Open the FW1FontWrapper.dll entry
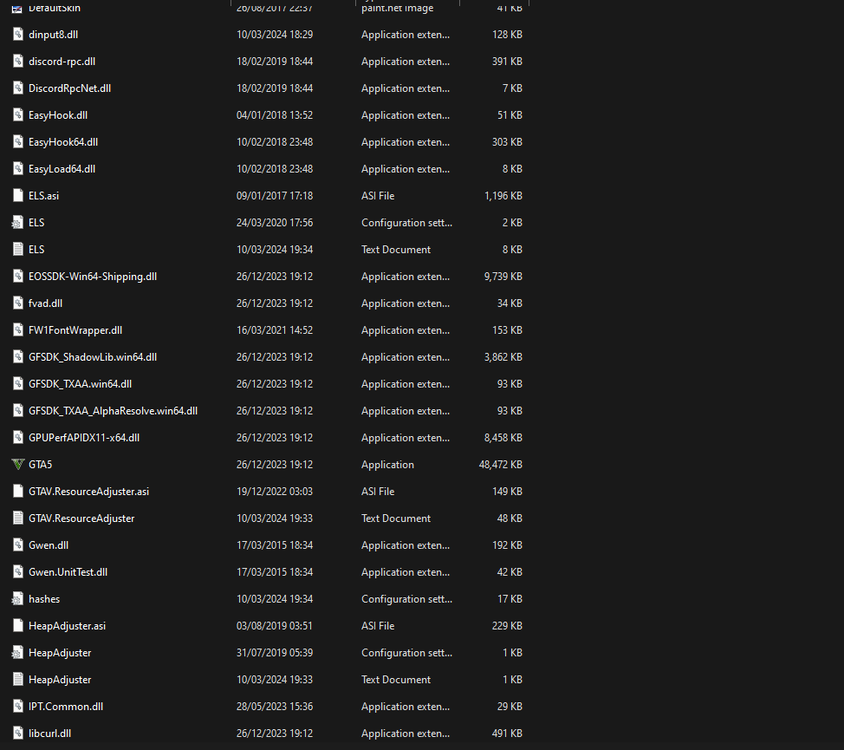Image resolution: width=844 pixels, height=750 pixels. (x=79, y=330)
